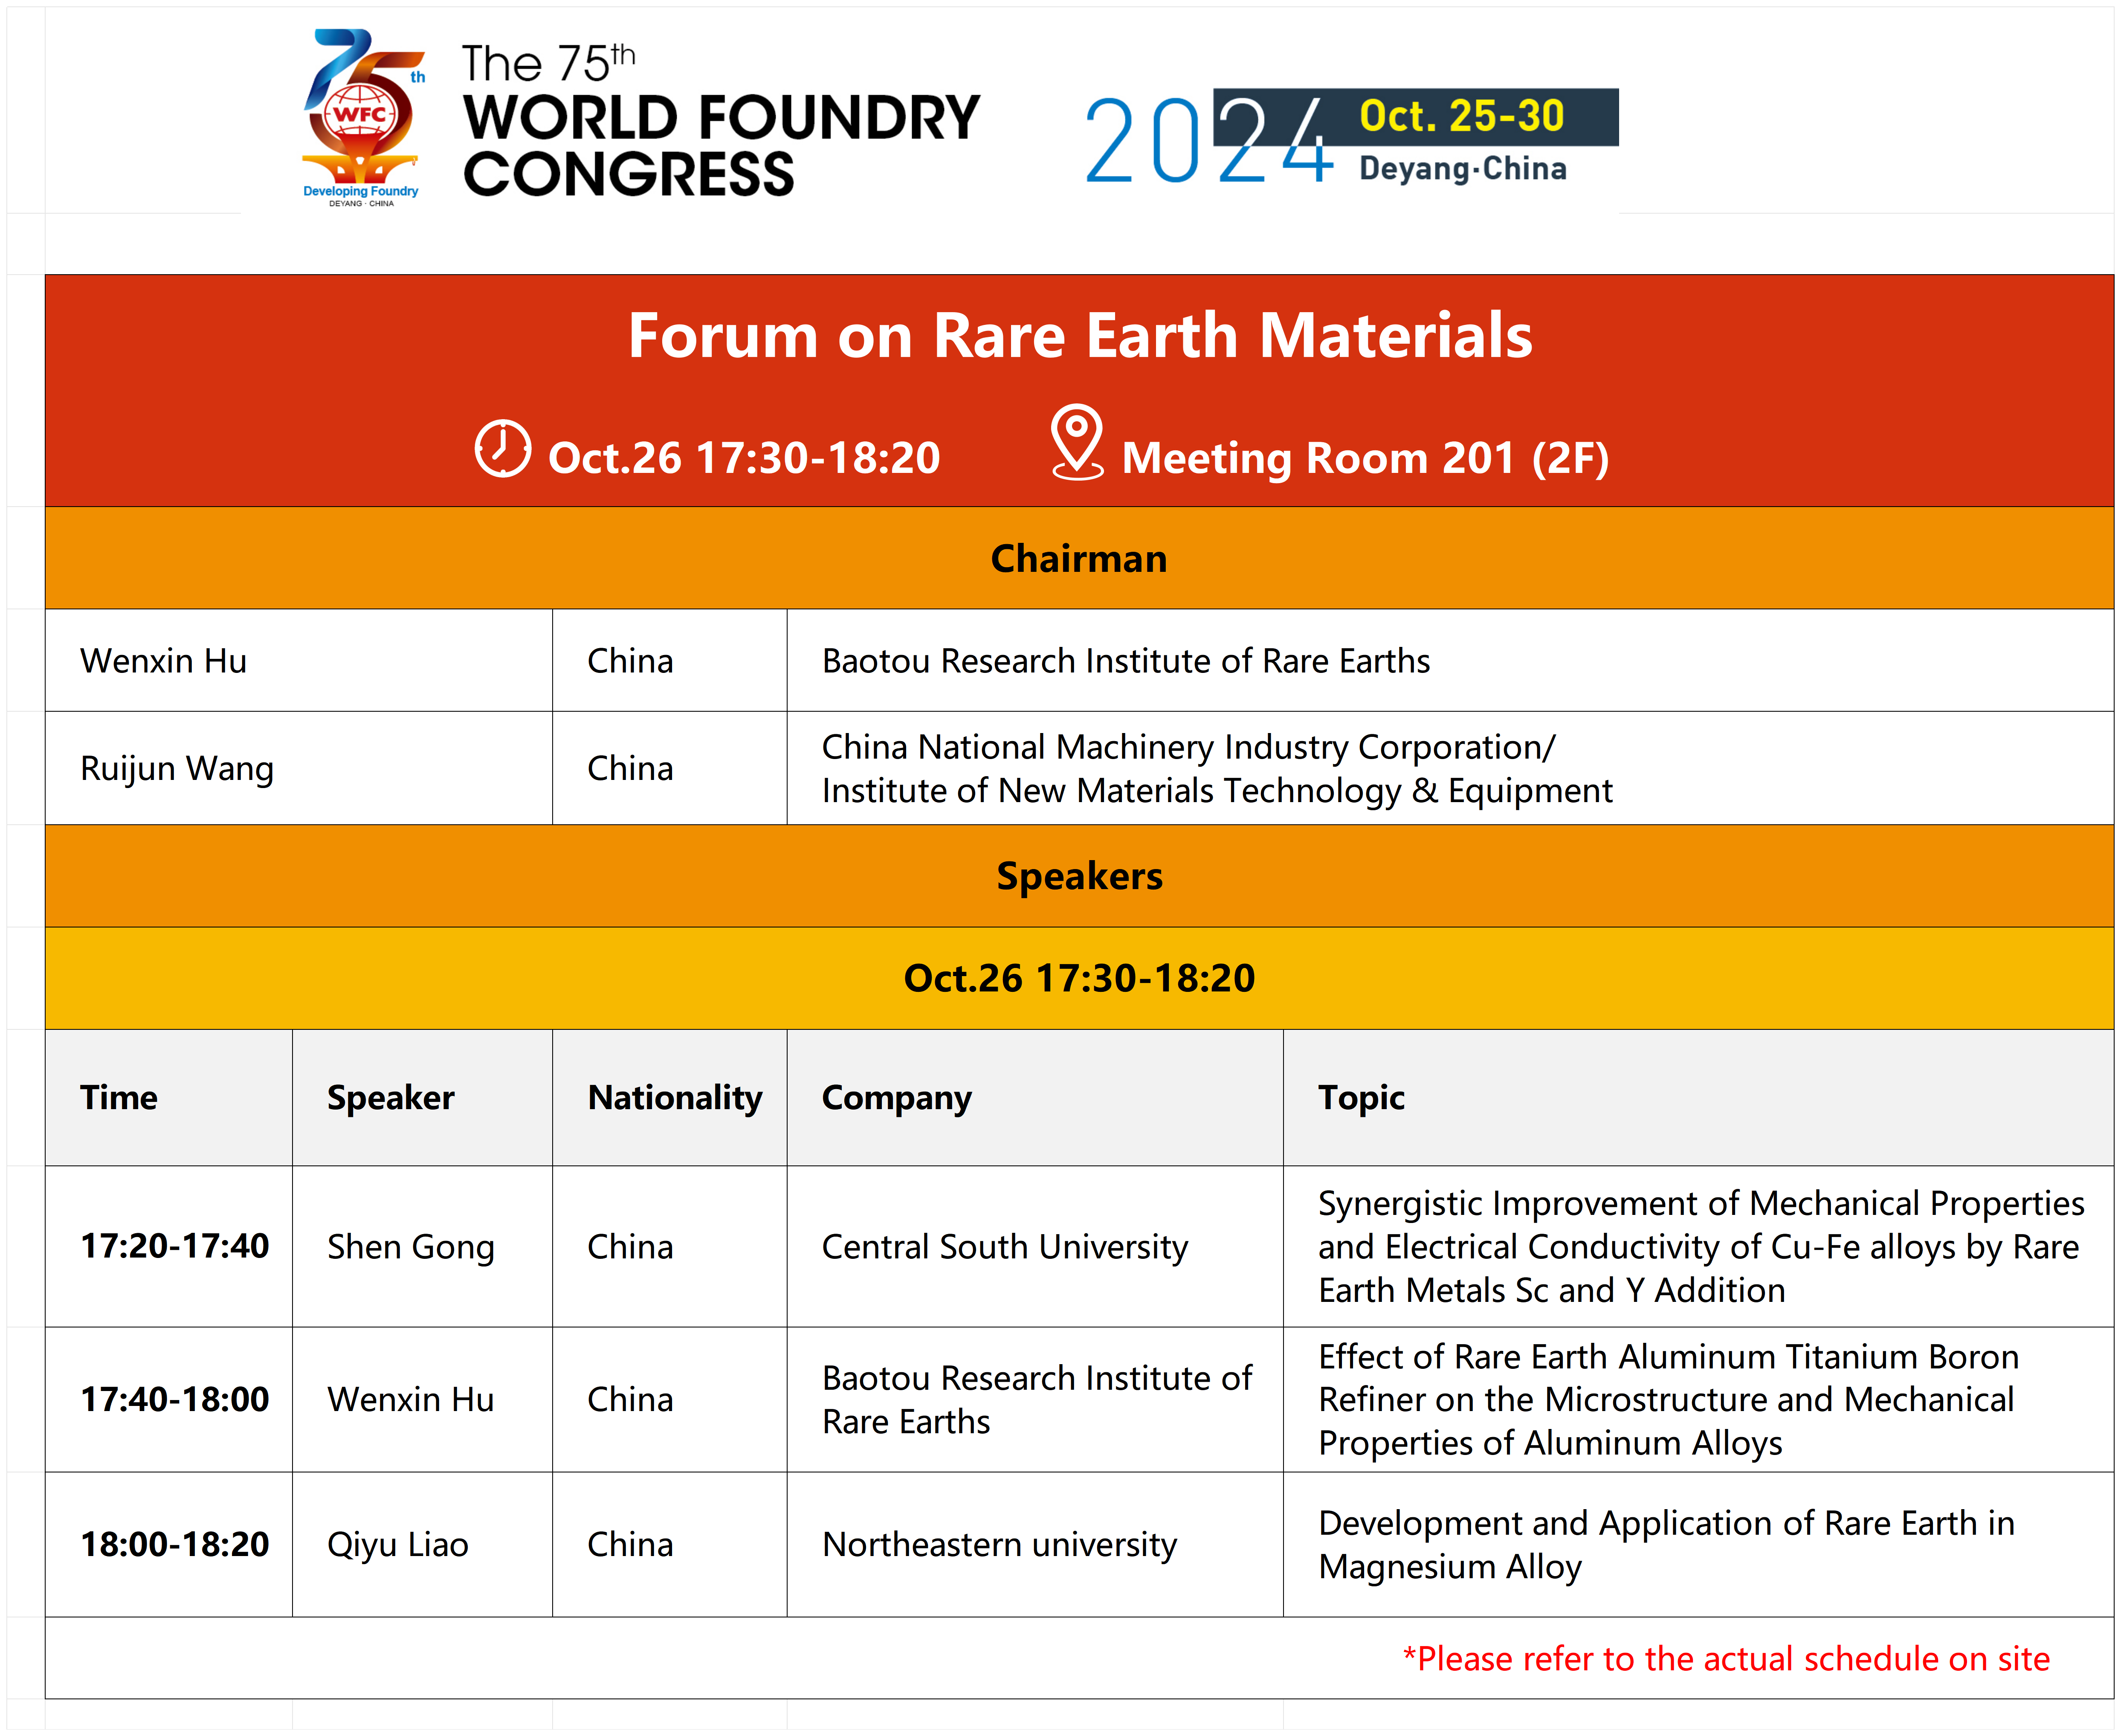Click time slot '17:20-17:40'

174,1246
